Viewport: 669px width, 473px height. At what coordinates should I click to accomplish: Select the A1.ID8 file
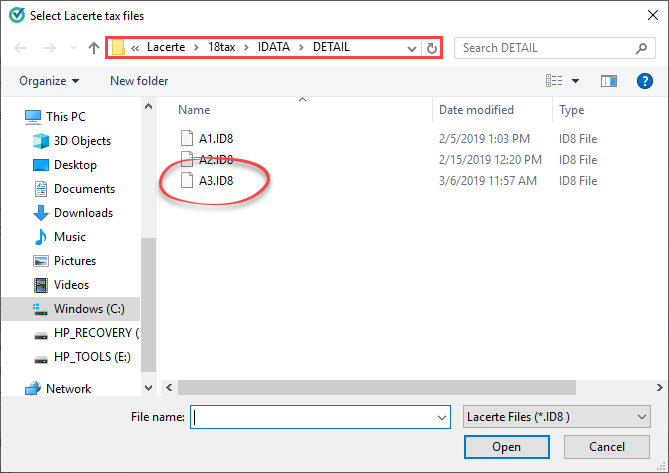coord(216,139)
